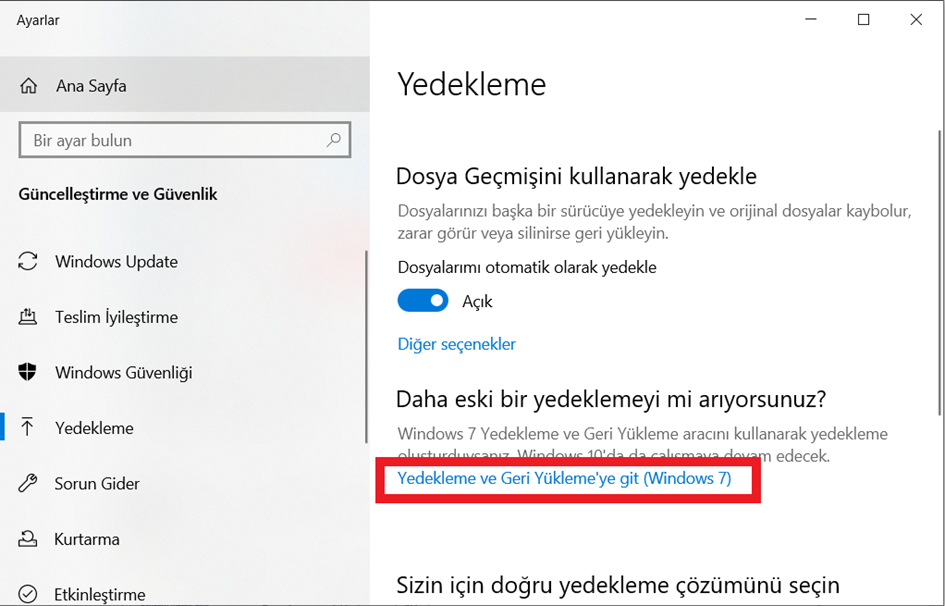
Task: Click the Windows Update refresh icon
Action: pyautogui.click(x=28, y=261)
